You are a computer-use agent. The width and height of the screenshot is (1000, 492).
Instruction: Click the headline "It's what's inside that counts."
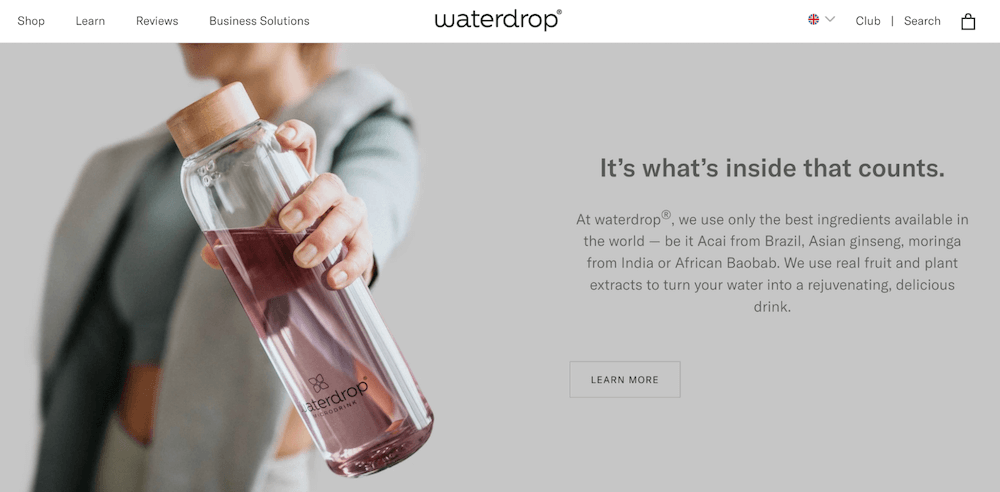(x=772, y=168)
